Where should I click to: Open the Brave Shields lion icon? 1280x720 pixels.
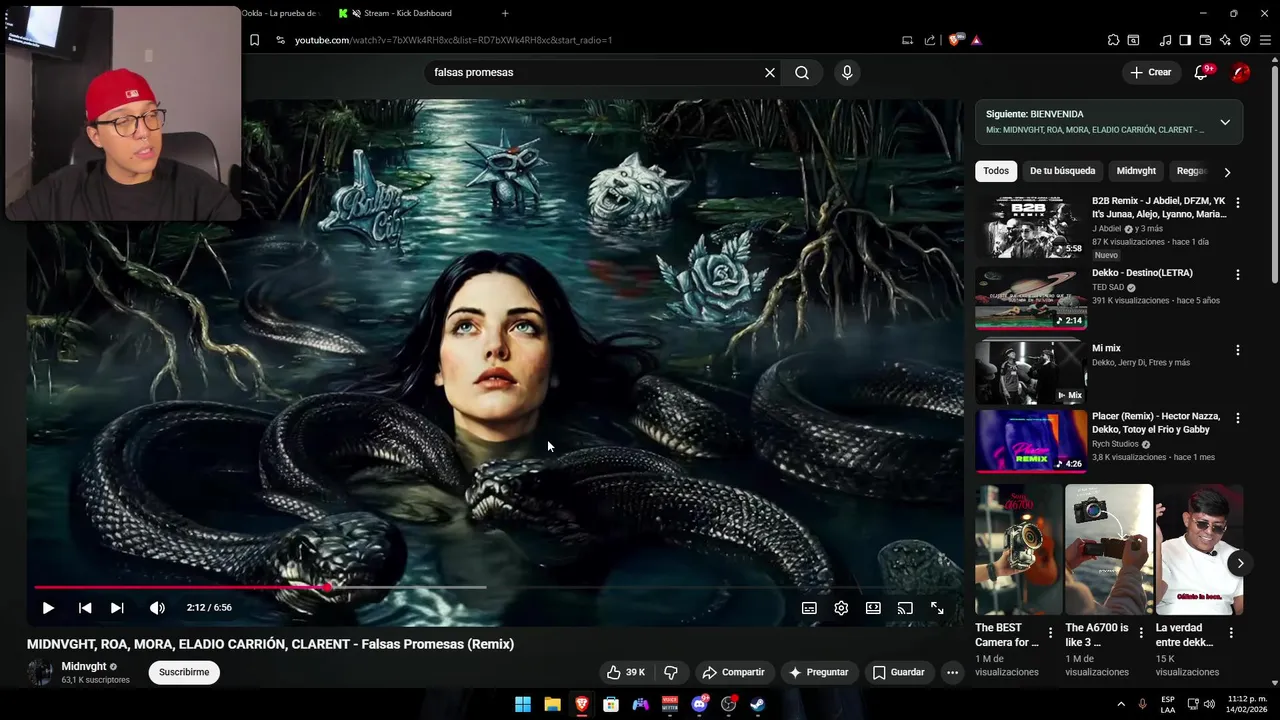coord(954,40)
